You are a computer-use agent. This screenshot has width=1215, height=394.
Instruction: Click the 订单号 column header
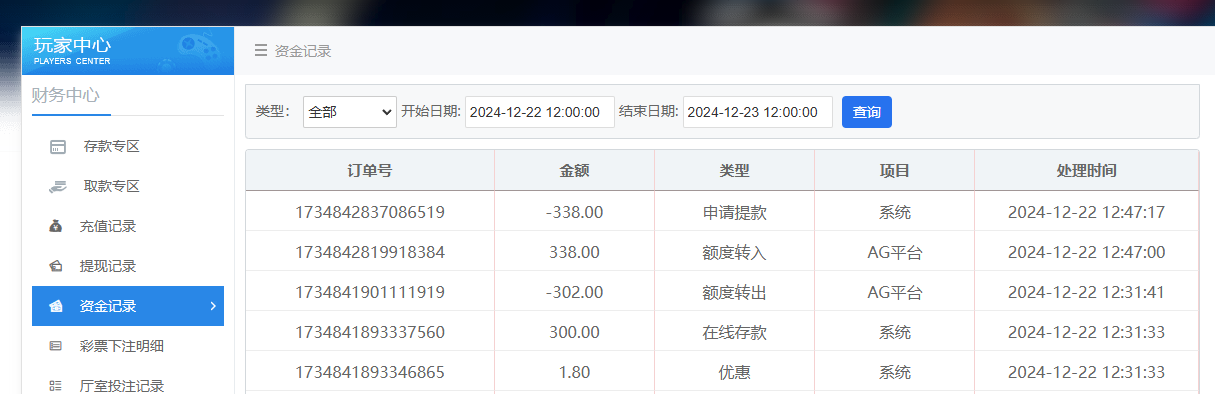coord(370,171)
